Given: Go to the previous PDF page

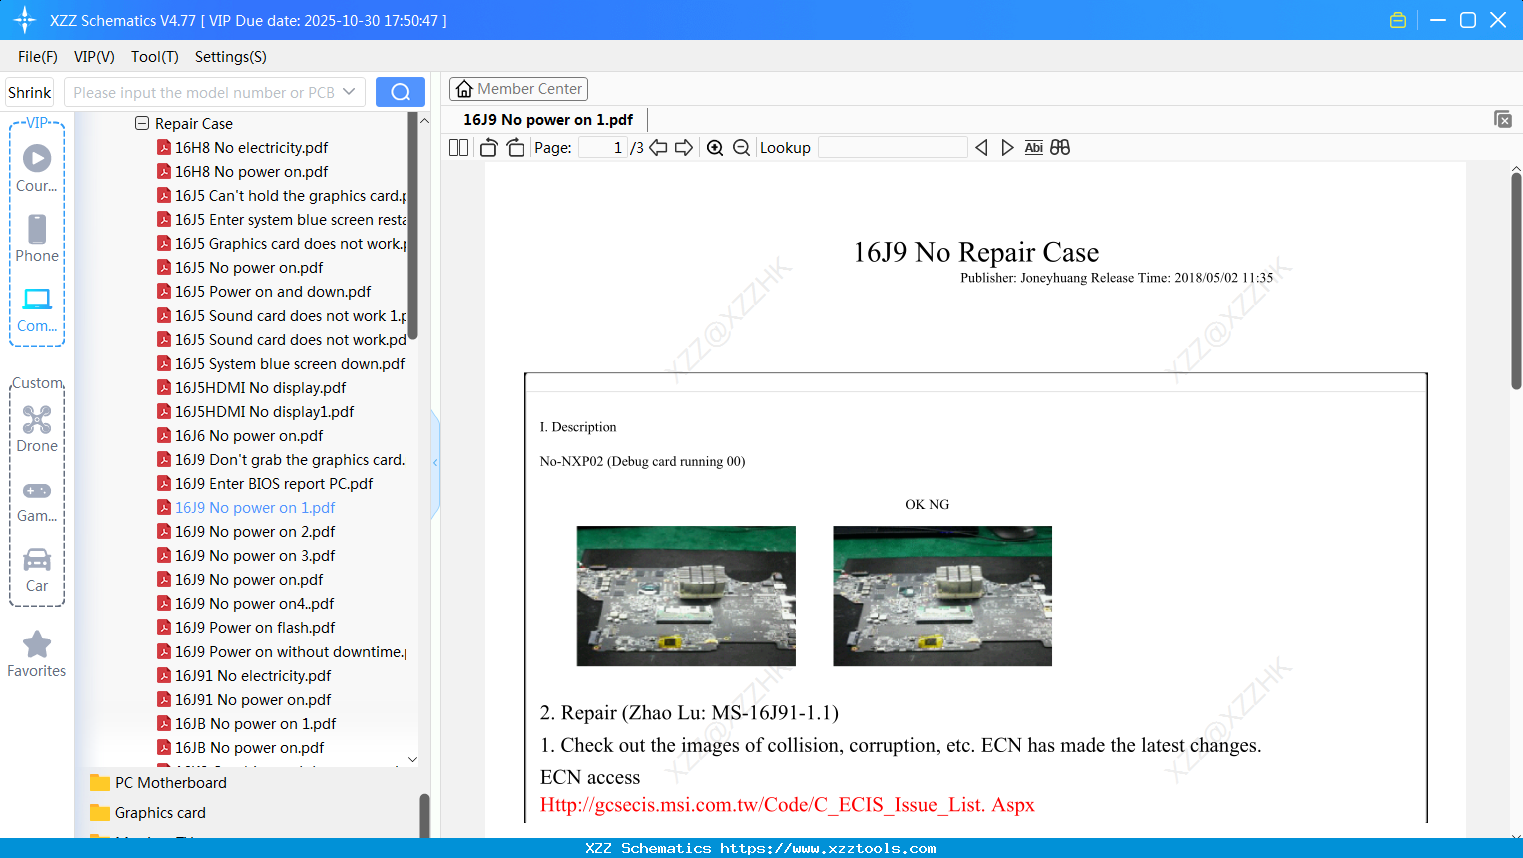Looking at the screenshot, I should [x=658, y=148].
